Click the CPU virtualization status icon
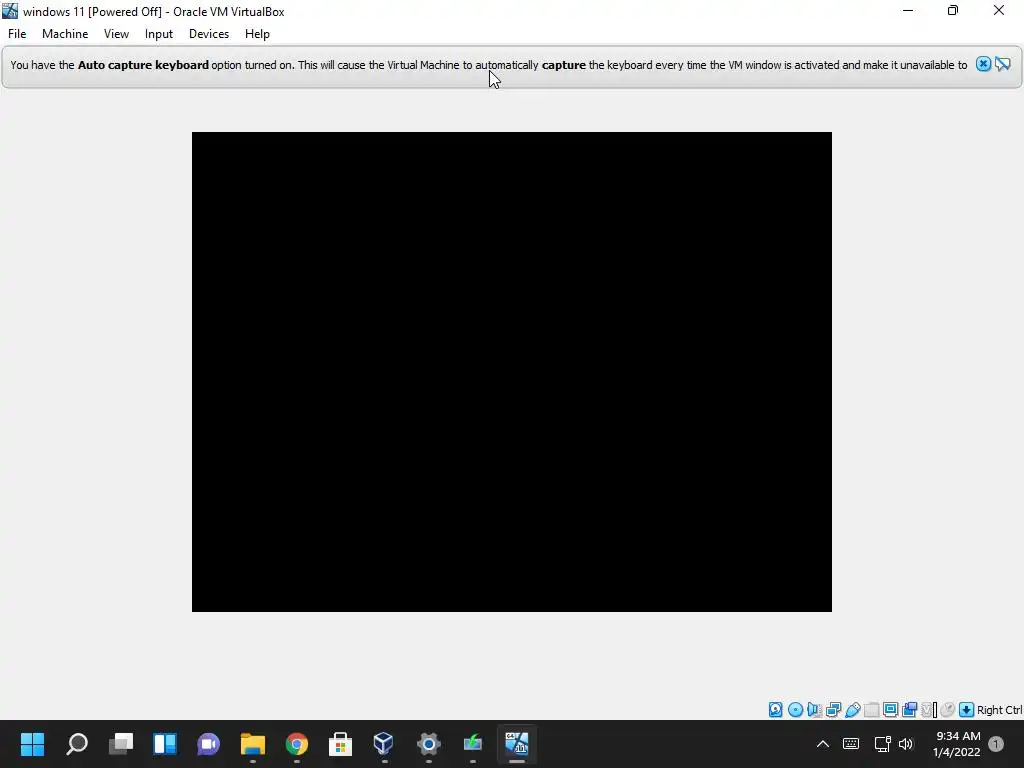The width and height of the screenshot is (1024, 768). click(928, 710)
